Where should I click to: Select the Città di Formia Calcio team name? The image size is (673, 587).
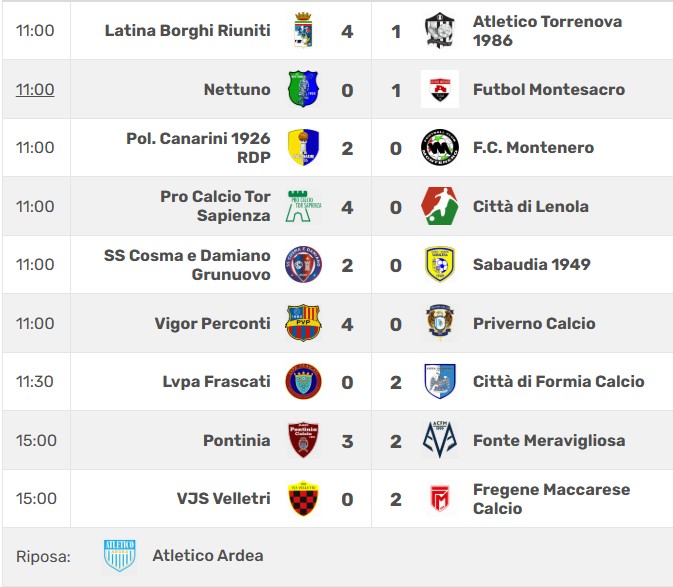coord(558,381)
